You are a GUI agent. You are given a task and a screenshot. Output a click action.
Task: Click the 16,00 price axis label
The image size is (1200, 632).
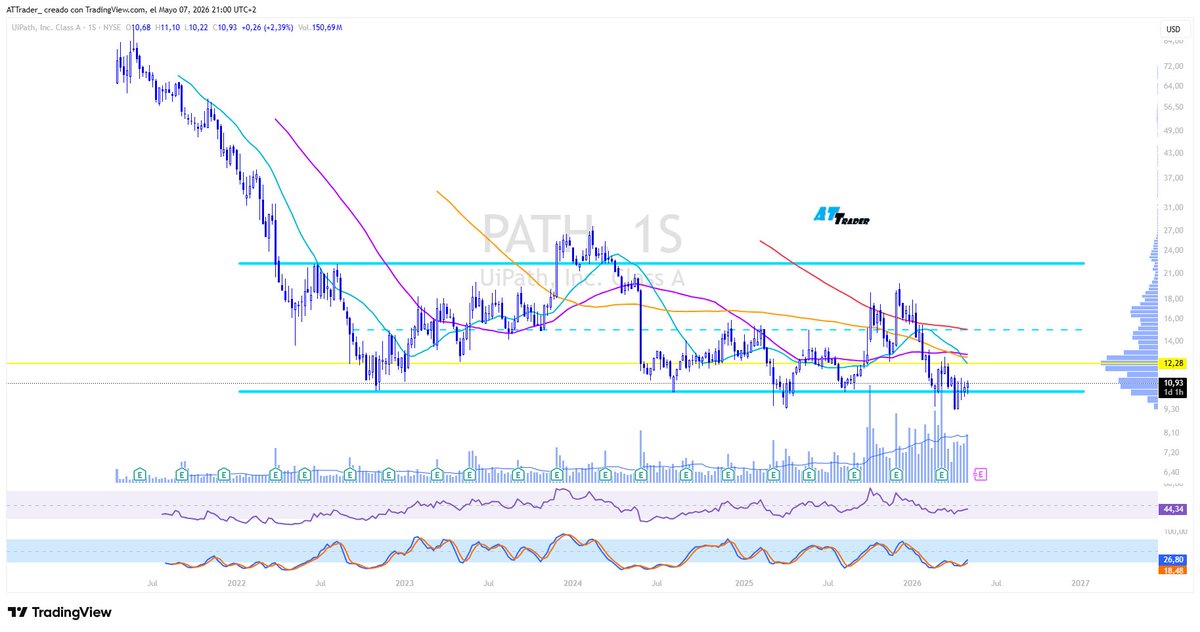click(1172, 318)
